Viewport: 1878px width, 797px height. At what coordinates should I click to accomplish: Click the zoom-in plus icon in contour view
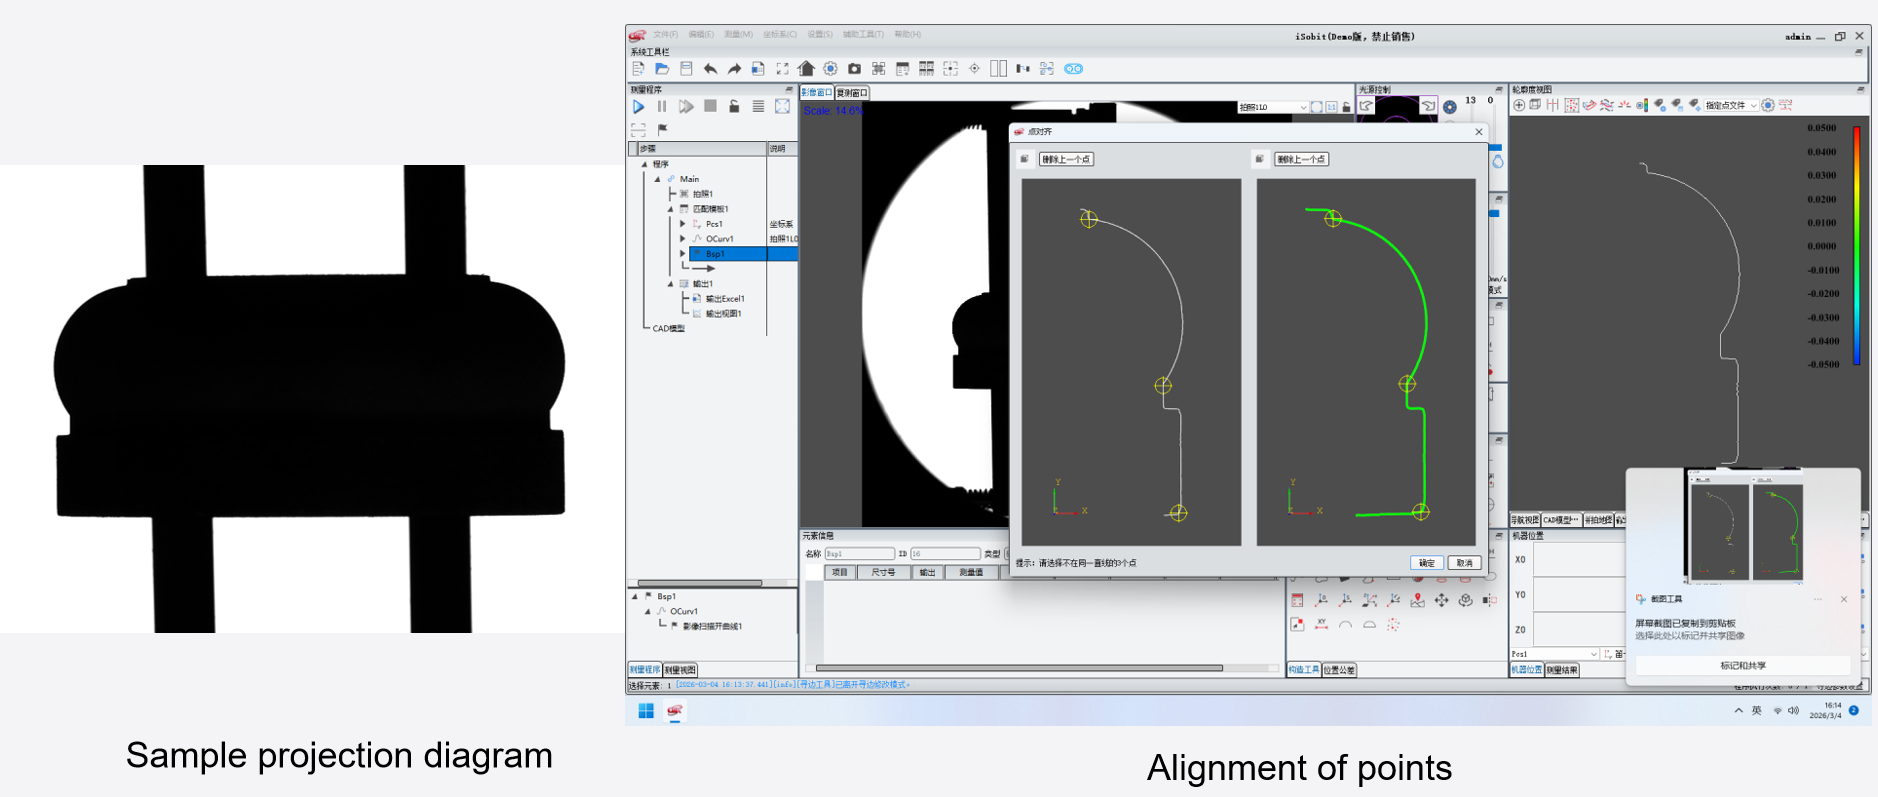pos(1519,105)
